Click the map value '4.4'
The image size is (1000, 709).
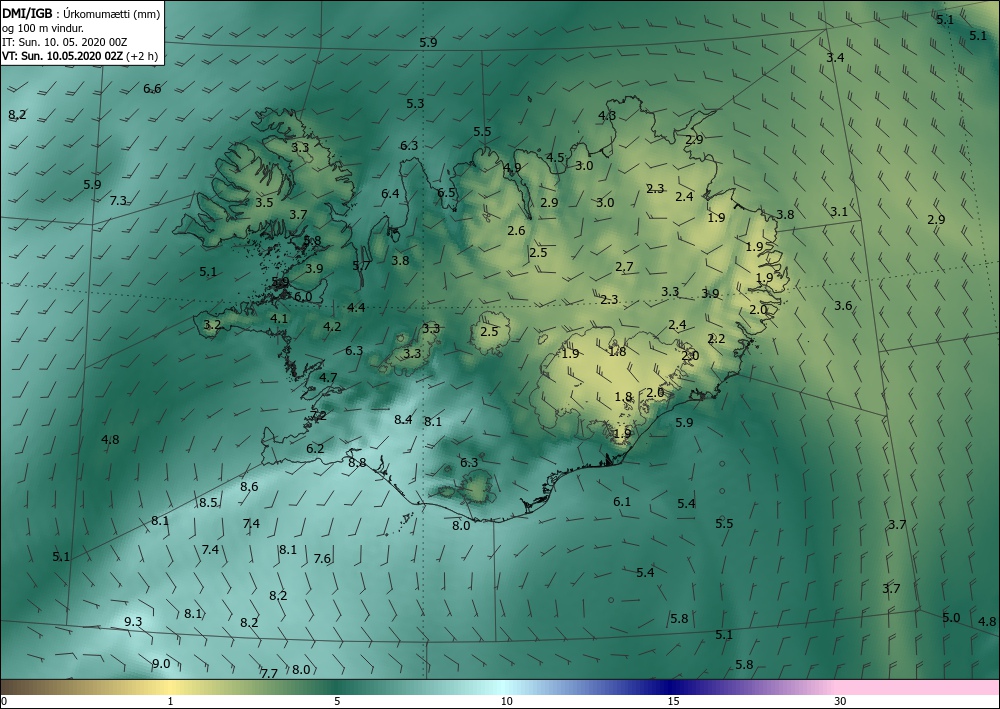pyautogui.click(x=356, y=308)
